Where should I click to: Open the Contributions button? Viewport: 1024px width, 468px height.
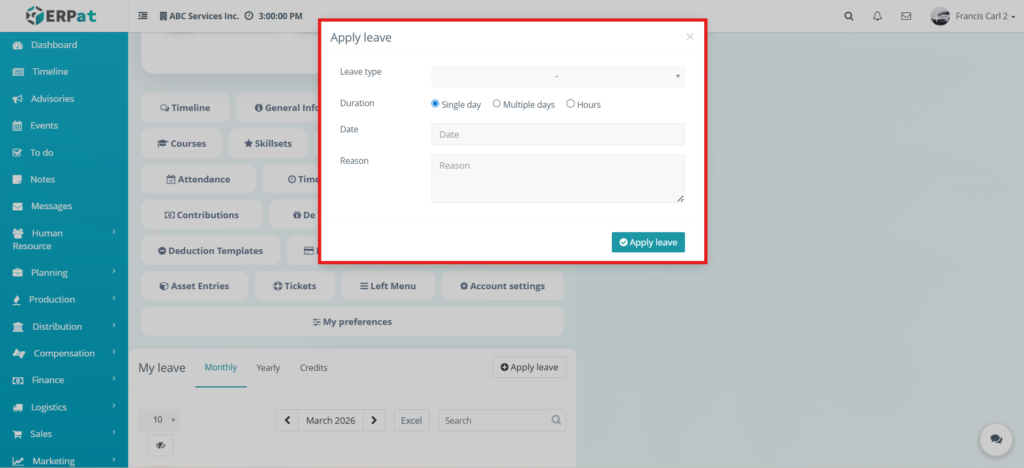pyautogui.click(x=202, y=215)
